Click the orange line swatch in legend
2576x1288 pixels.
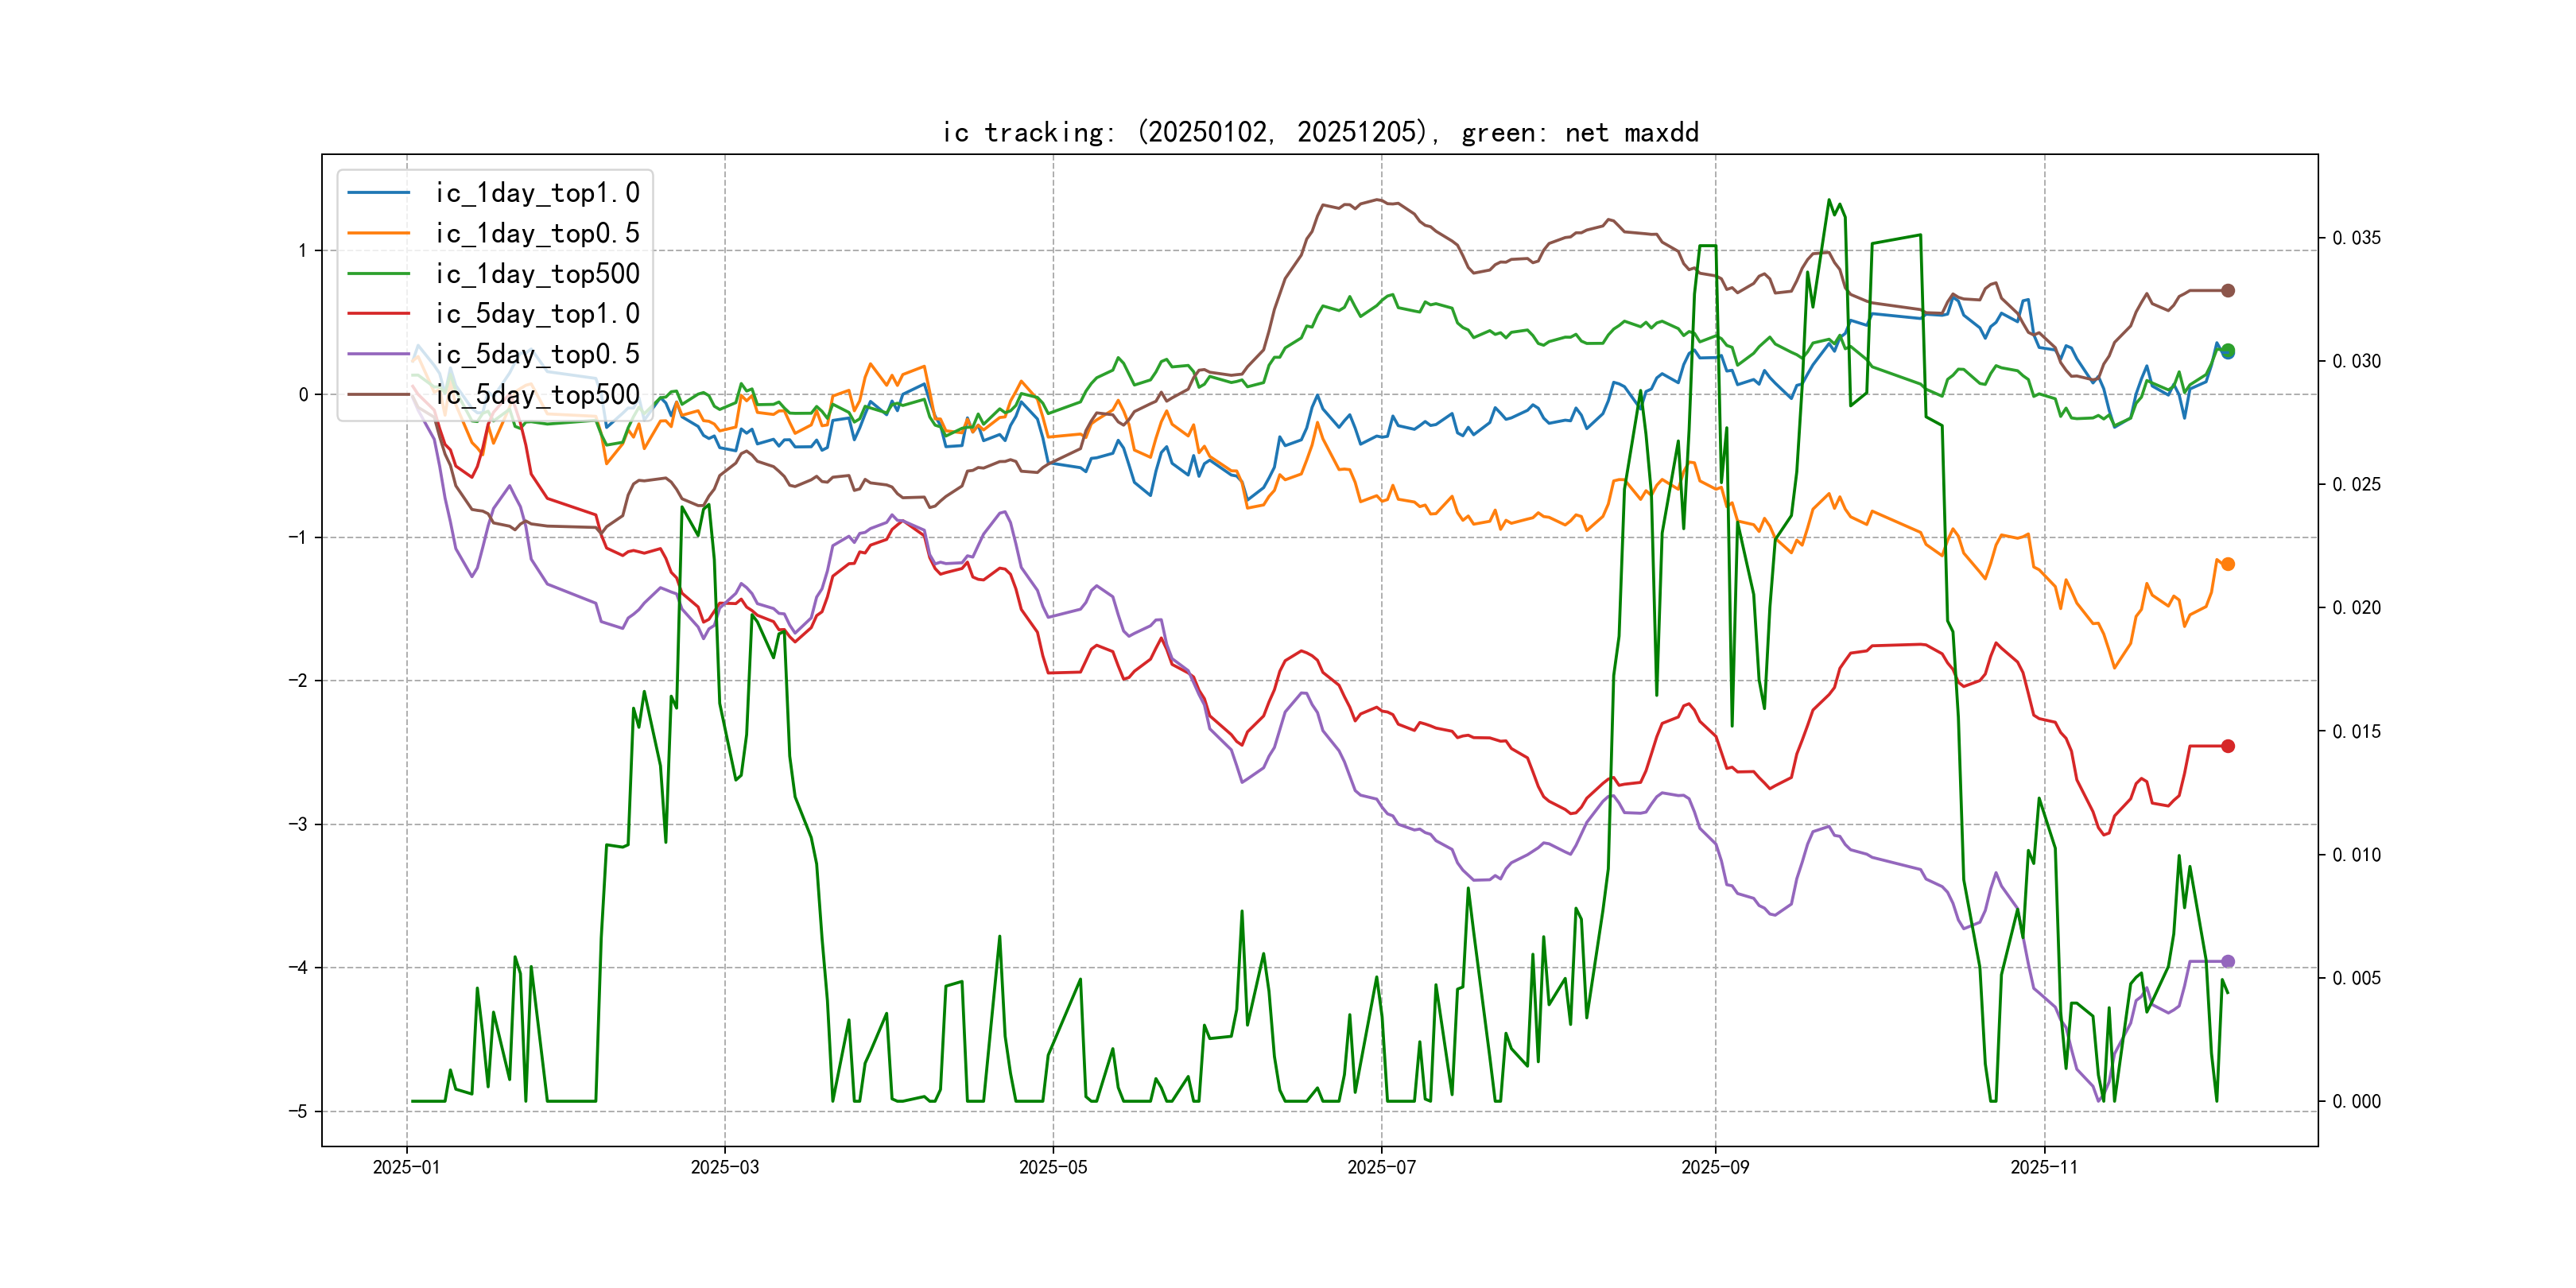coord(378,233)
